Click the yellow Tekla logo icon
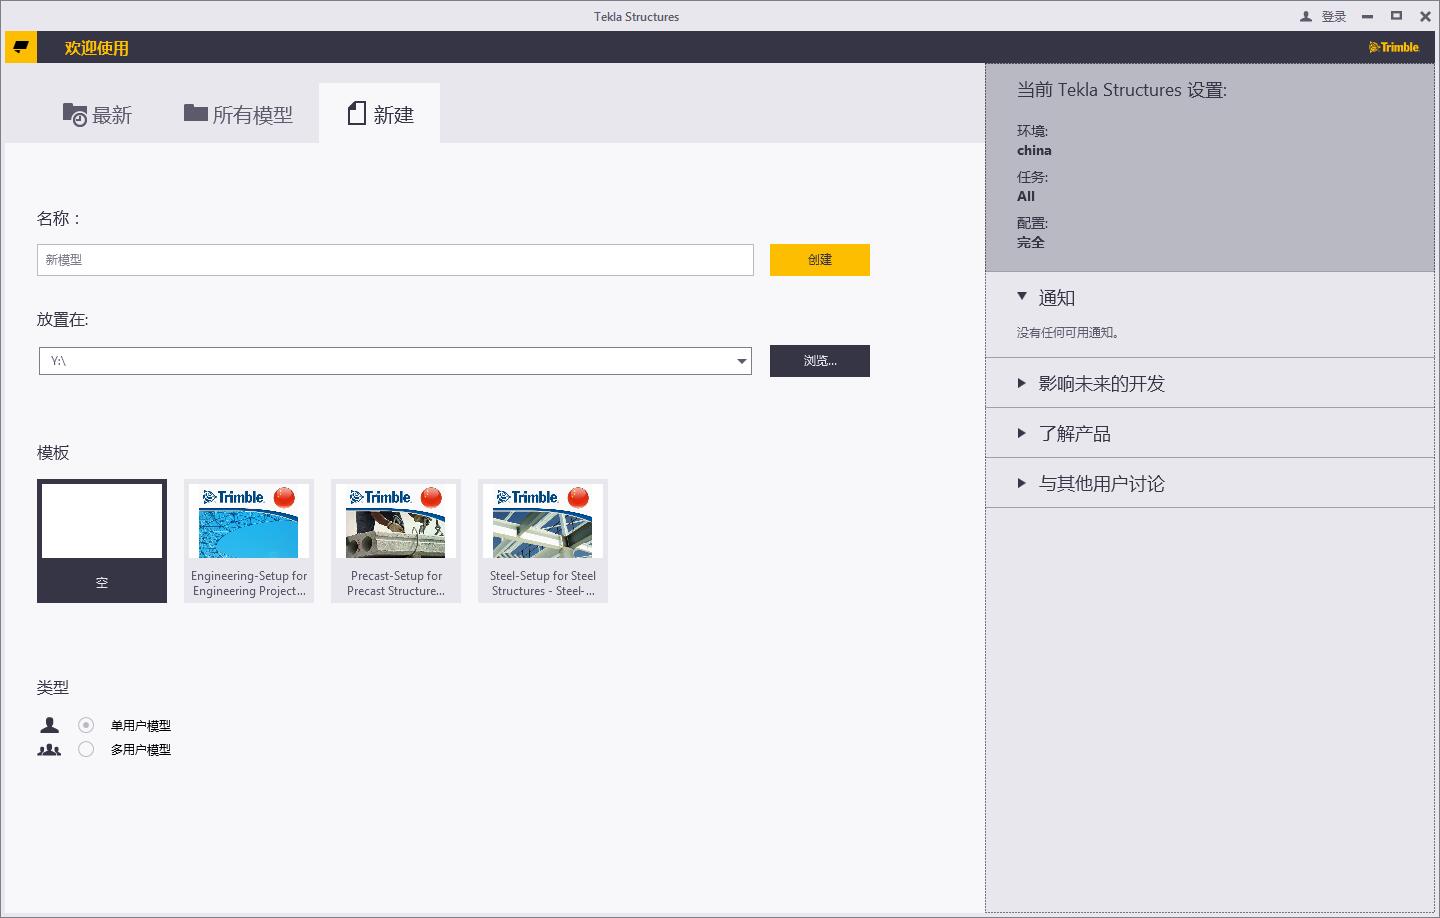Screen dimensions: 1440x918 20,47
